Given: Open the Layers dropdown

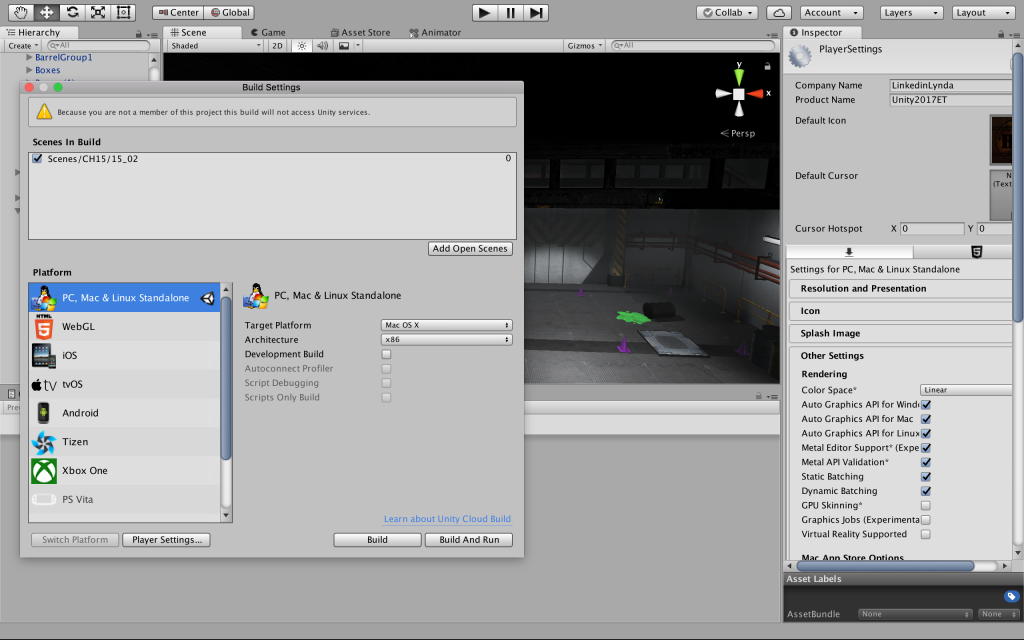Looking at the screenshot, I should pos(910,12).
